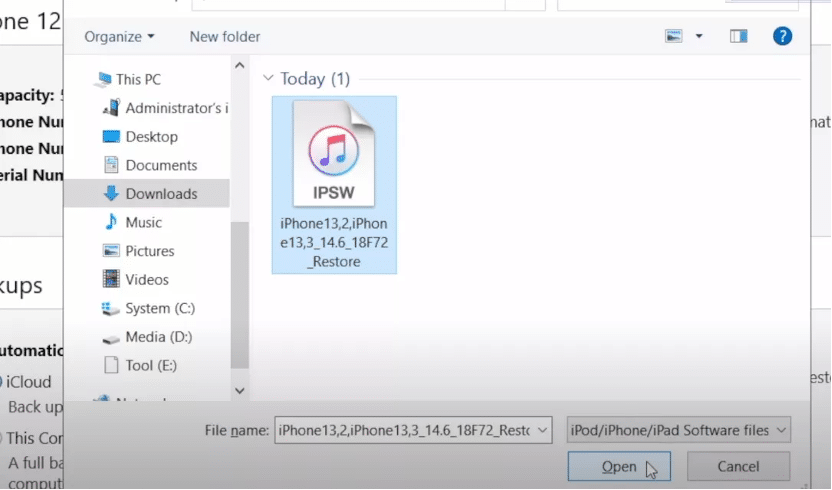Click the Media (D:) drive icon
The height and width of the screenshot is (490, 832).
110,338
